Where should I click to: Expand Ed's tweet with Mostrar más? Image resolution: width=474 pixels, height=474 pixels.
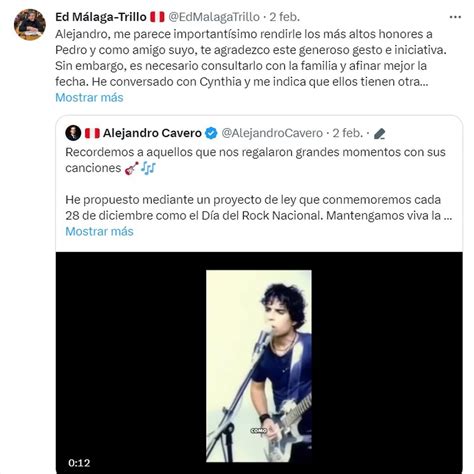pos(89,98)
